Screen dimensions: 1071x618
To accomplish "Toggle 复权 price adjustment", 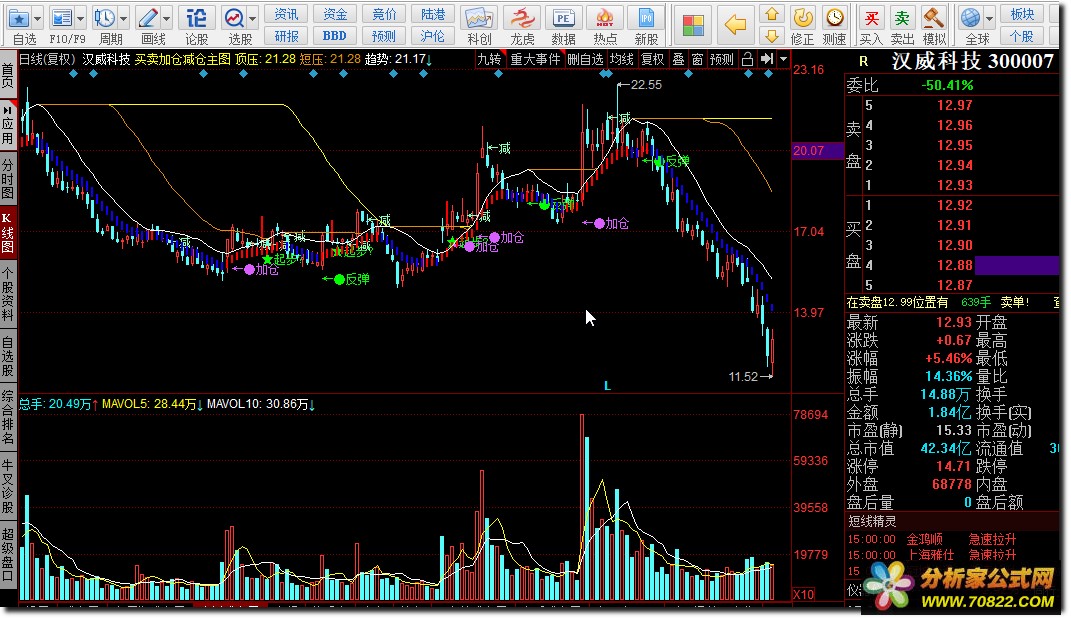I will [x=652, y=59].
